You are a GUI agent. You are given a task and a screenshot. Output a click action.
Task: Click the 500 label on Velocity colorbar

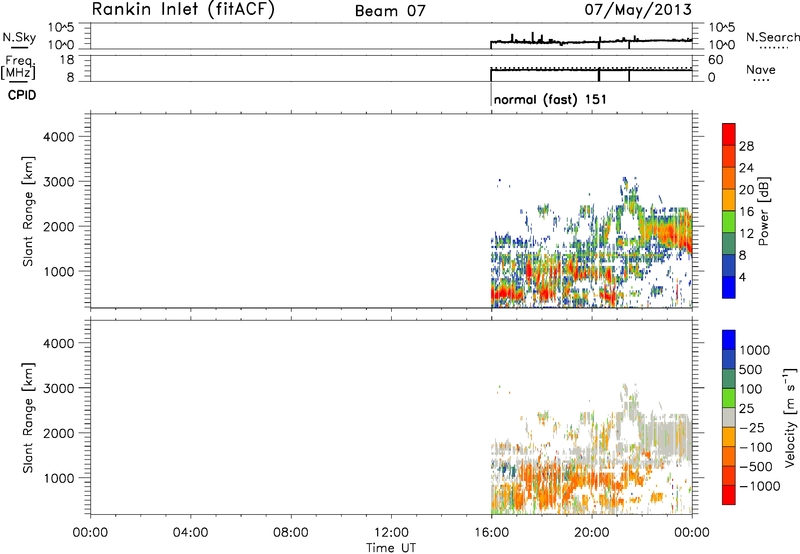coord(751,369)
